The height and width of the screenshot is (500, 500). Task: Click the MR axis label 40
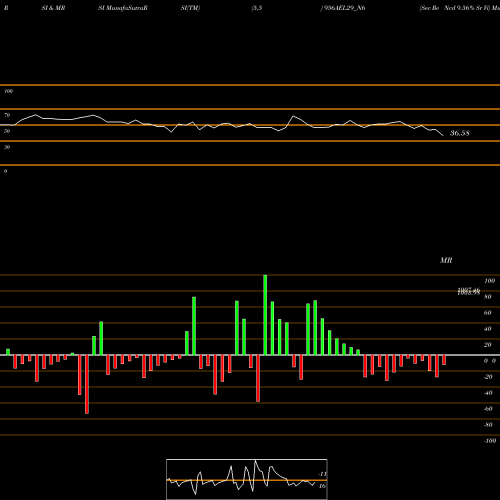488,329
